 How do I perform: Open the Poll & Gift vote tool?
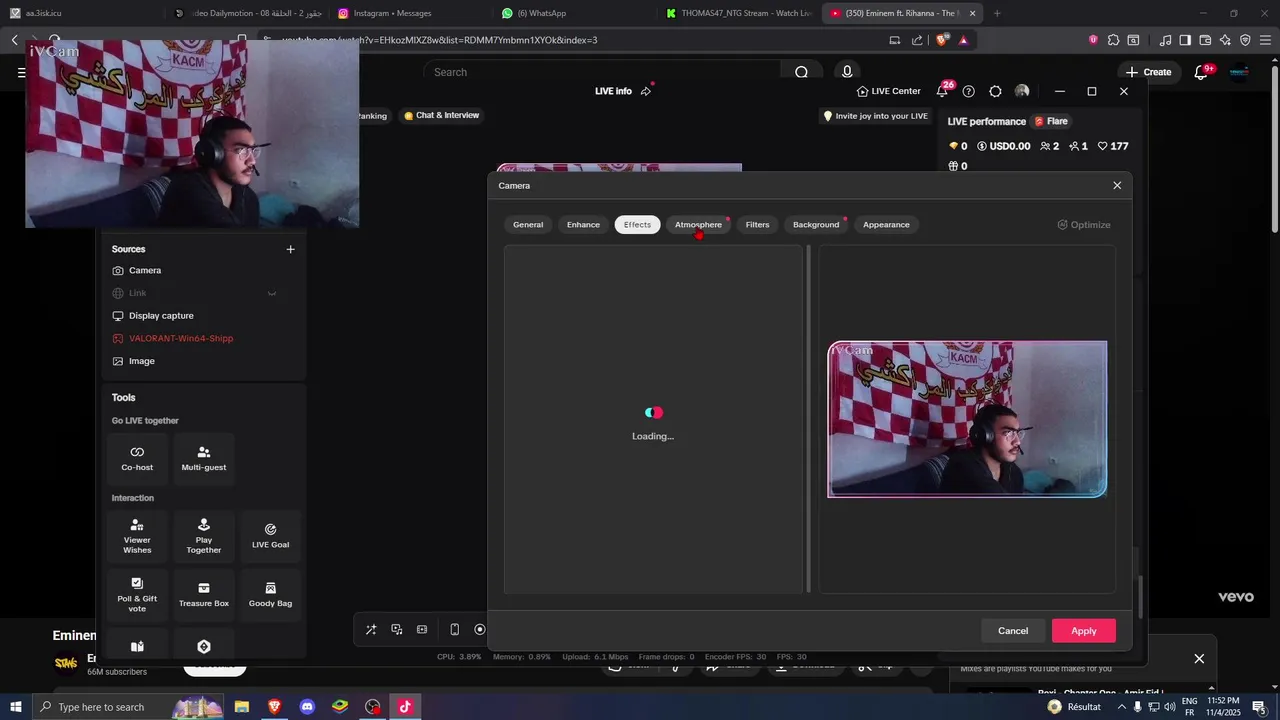137,595
